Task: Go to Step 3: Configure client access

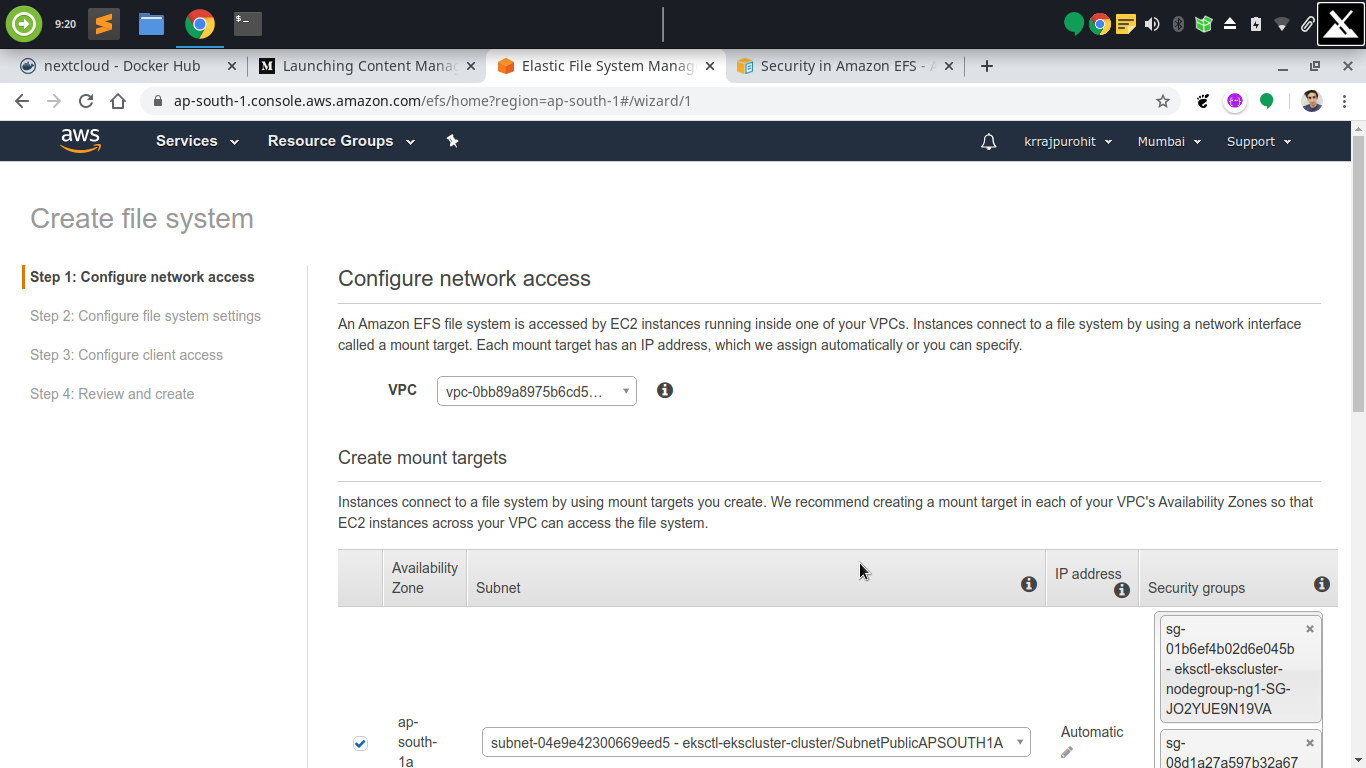Action: pyautogui.click(x=126, y=355)
